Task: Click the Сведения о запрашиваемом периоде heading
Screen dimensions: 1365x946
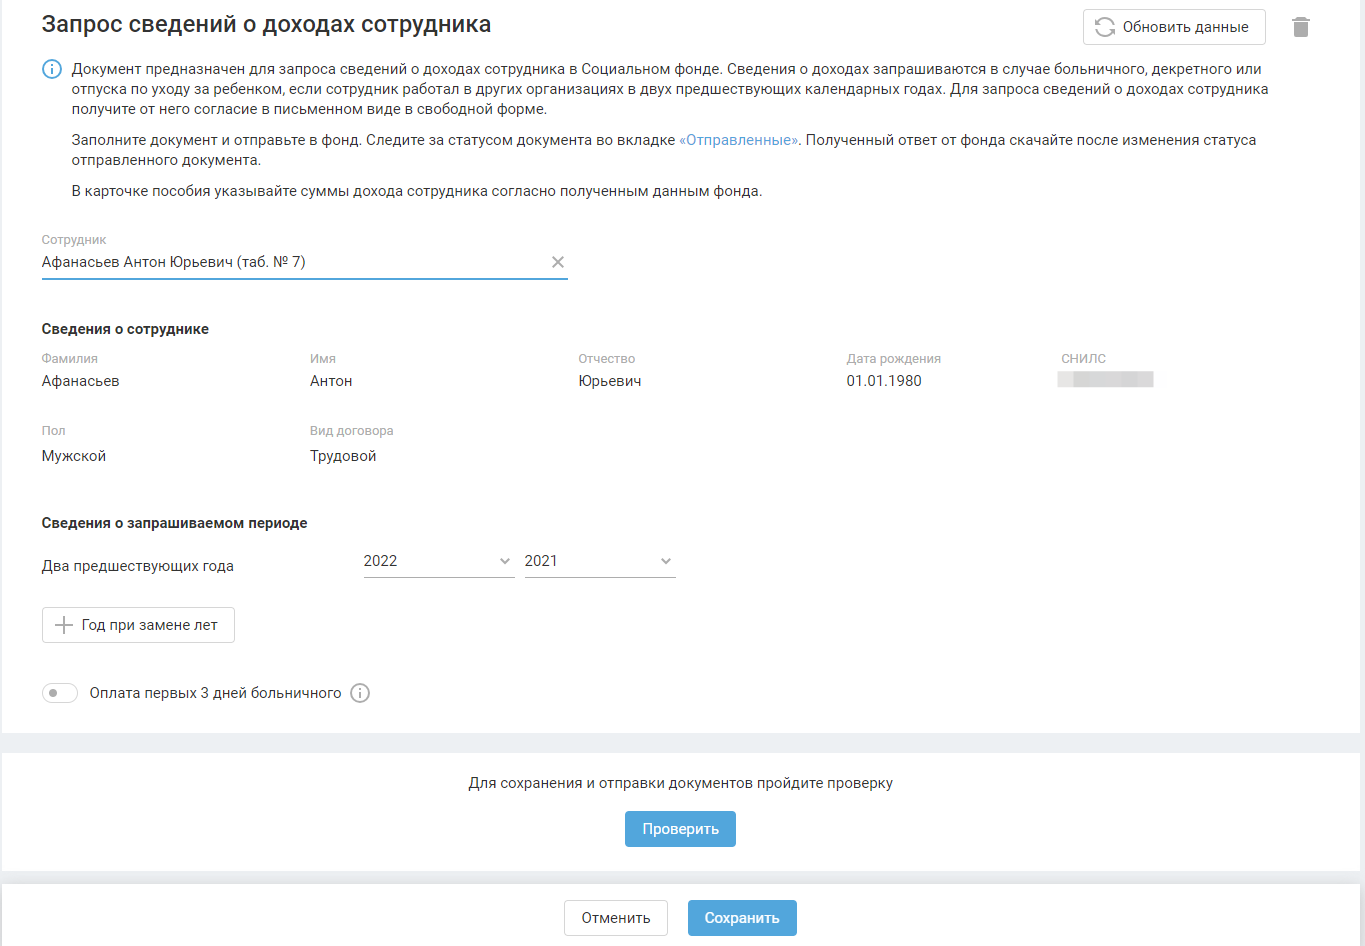Action: click(175, 523)
